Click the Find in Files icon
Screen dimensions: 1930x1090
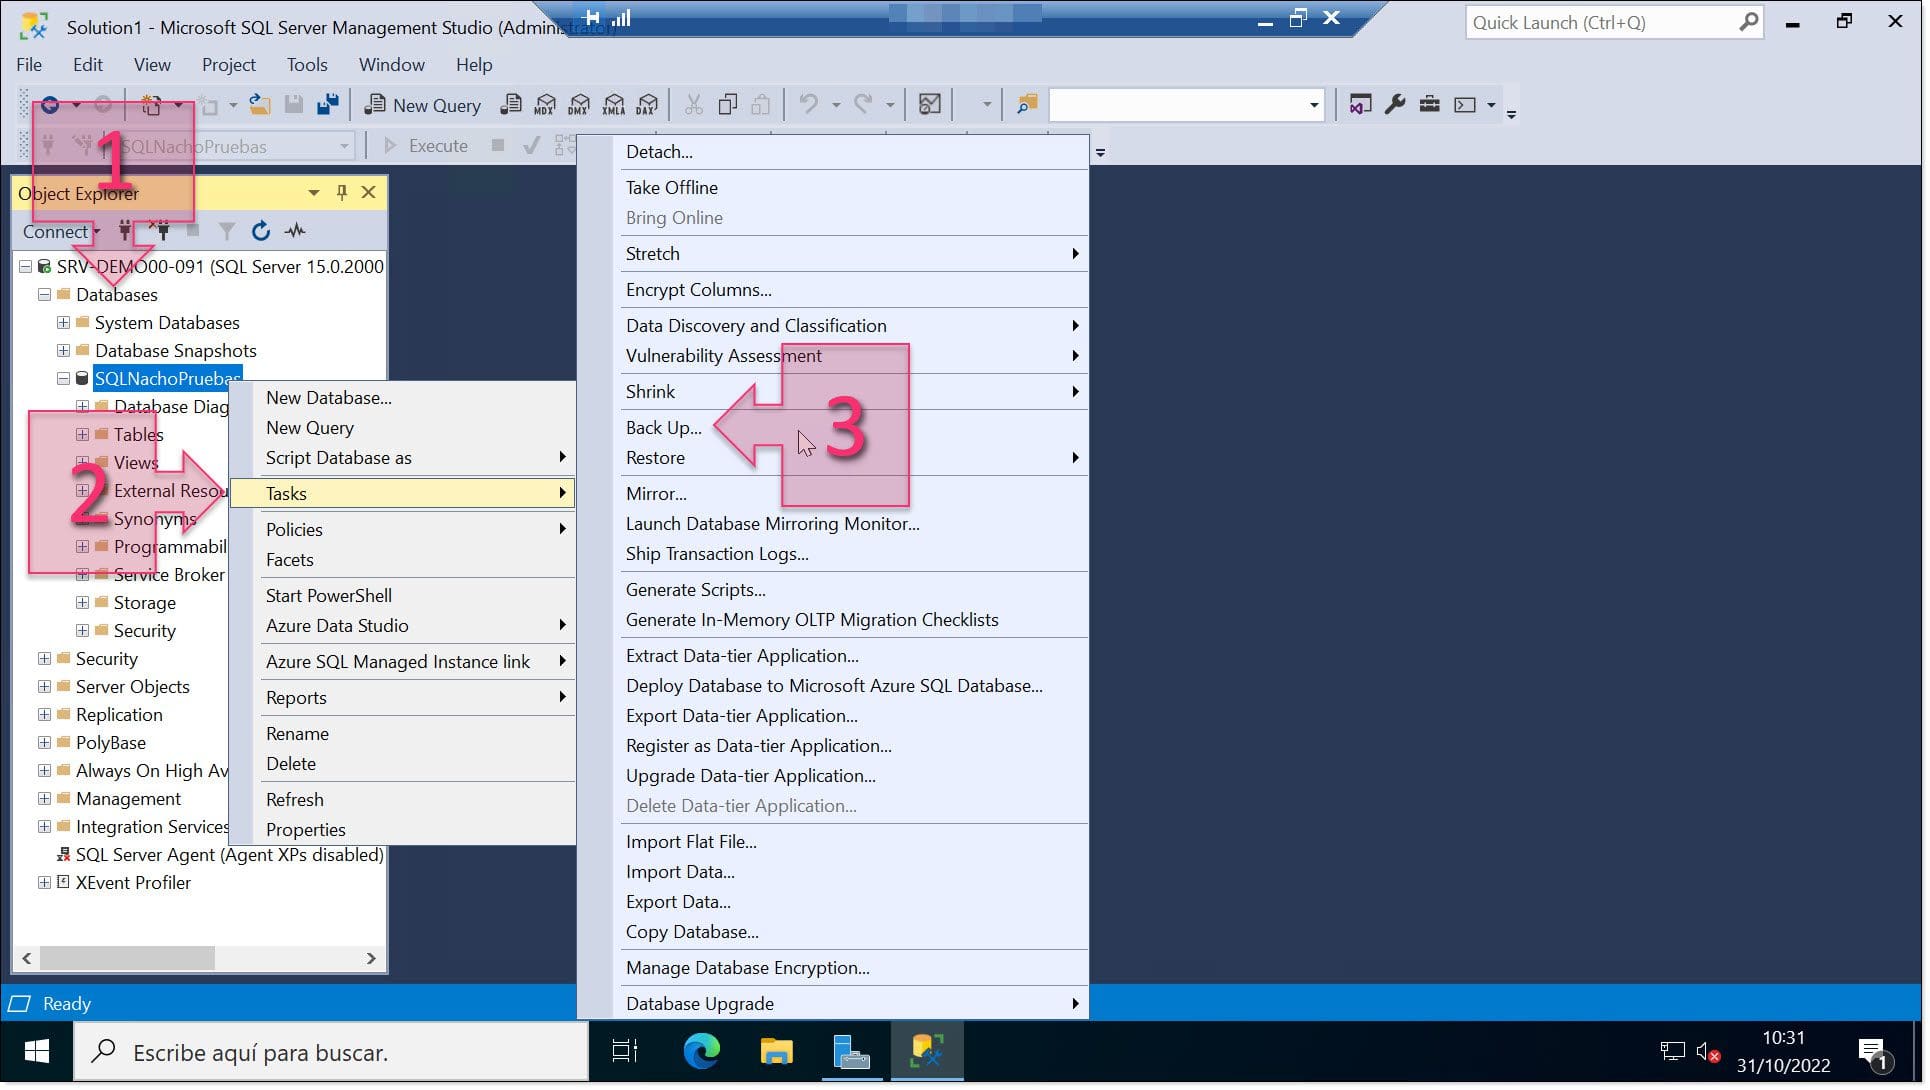[x=1027, y=104]
